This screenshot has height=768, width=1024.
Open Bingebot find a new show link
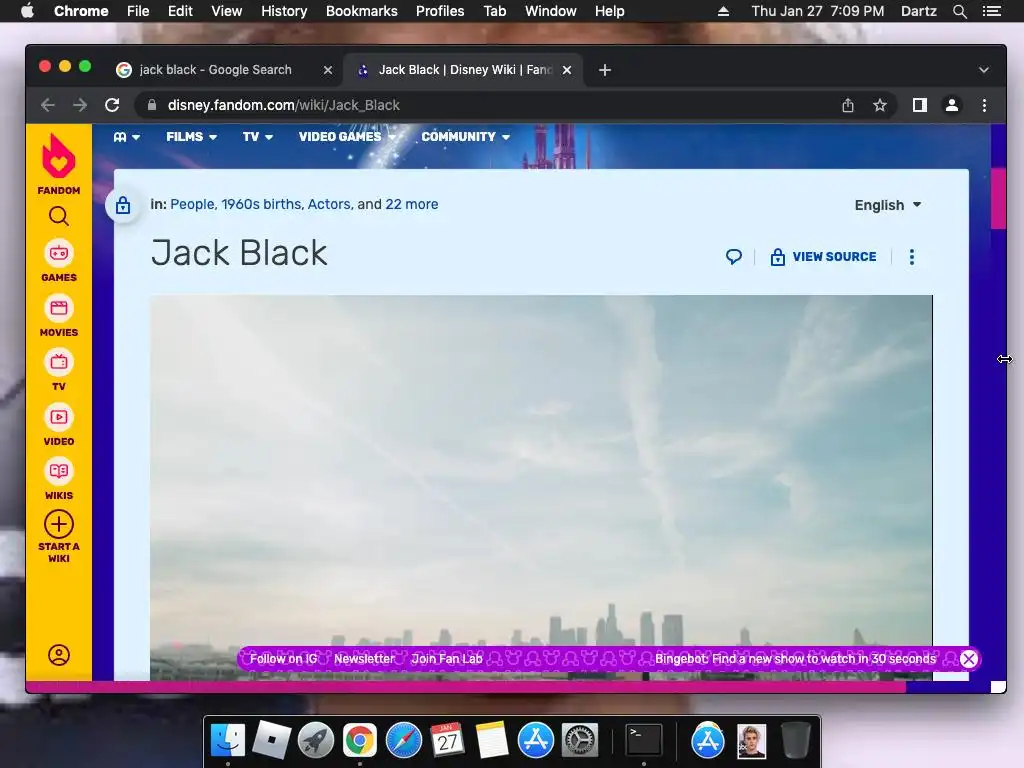point(795,659)
